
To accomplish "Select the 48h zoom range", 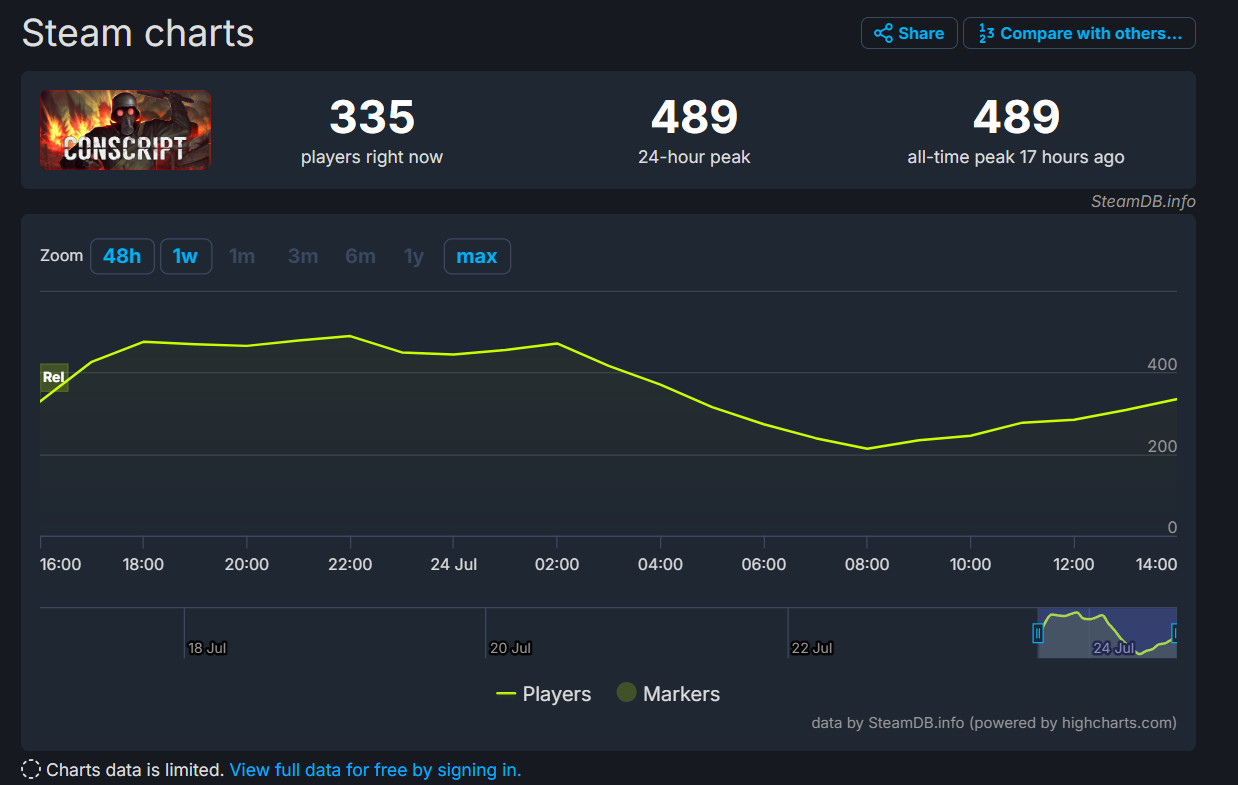I will click(x=122, y=256).
